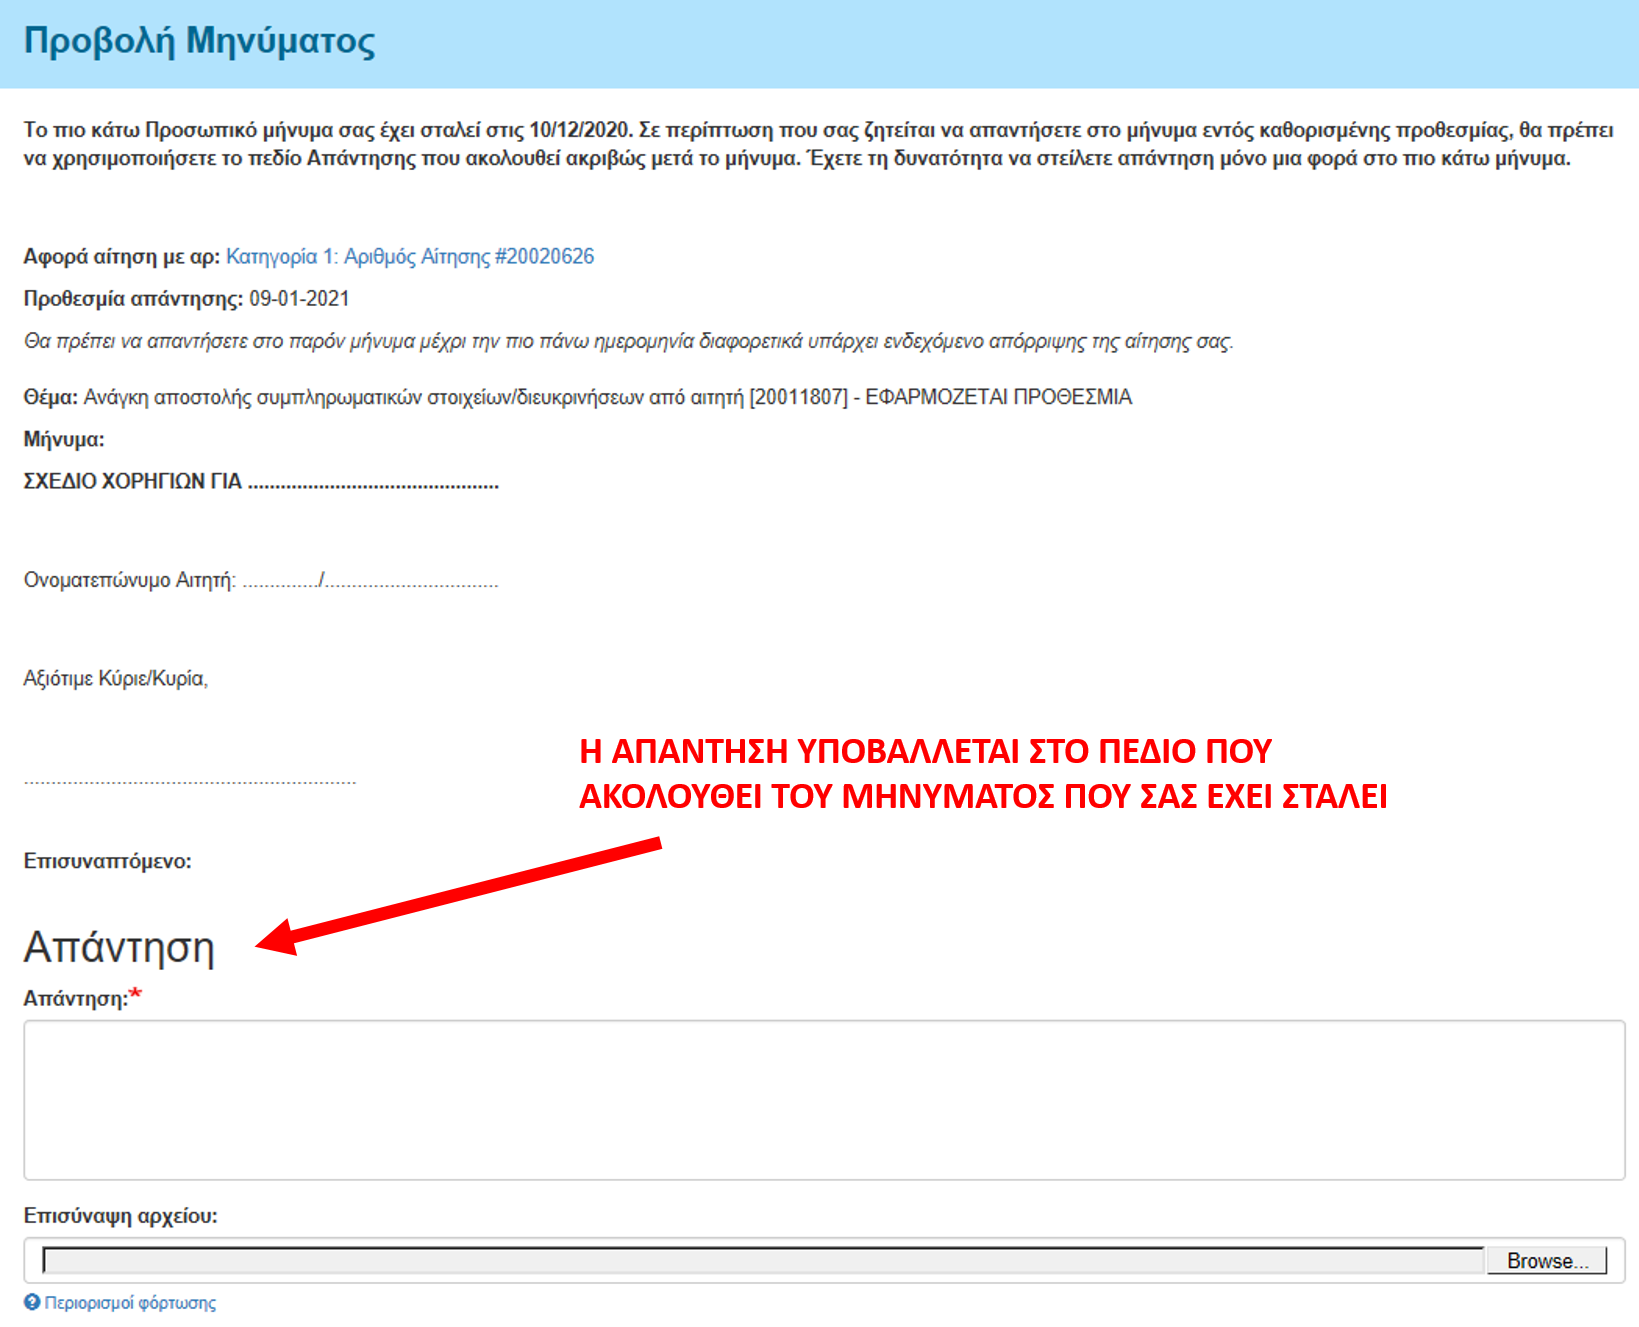This screenshot has width=1639, height=1327.
Task: Click the Αξιότιμε Κύριε/Κυρία greeting
Action: point(115,679)
